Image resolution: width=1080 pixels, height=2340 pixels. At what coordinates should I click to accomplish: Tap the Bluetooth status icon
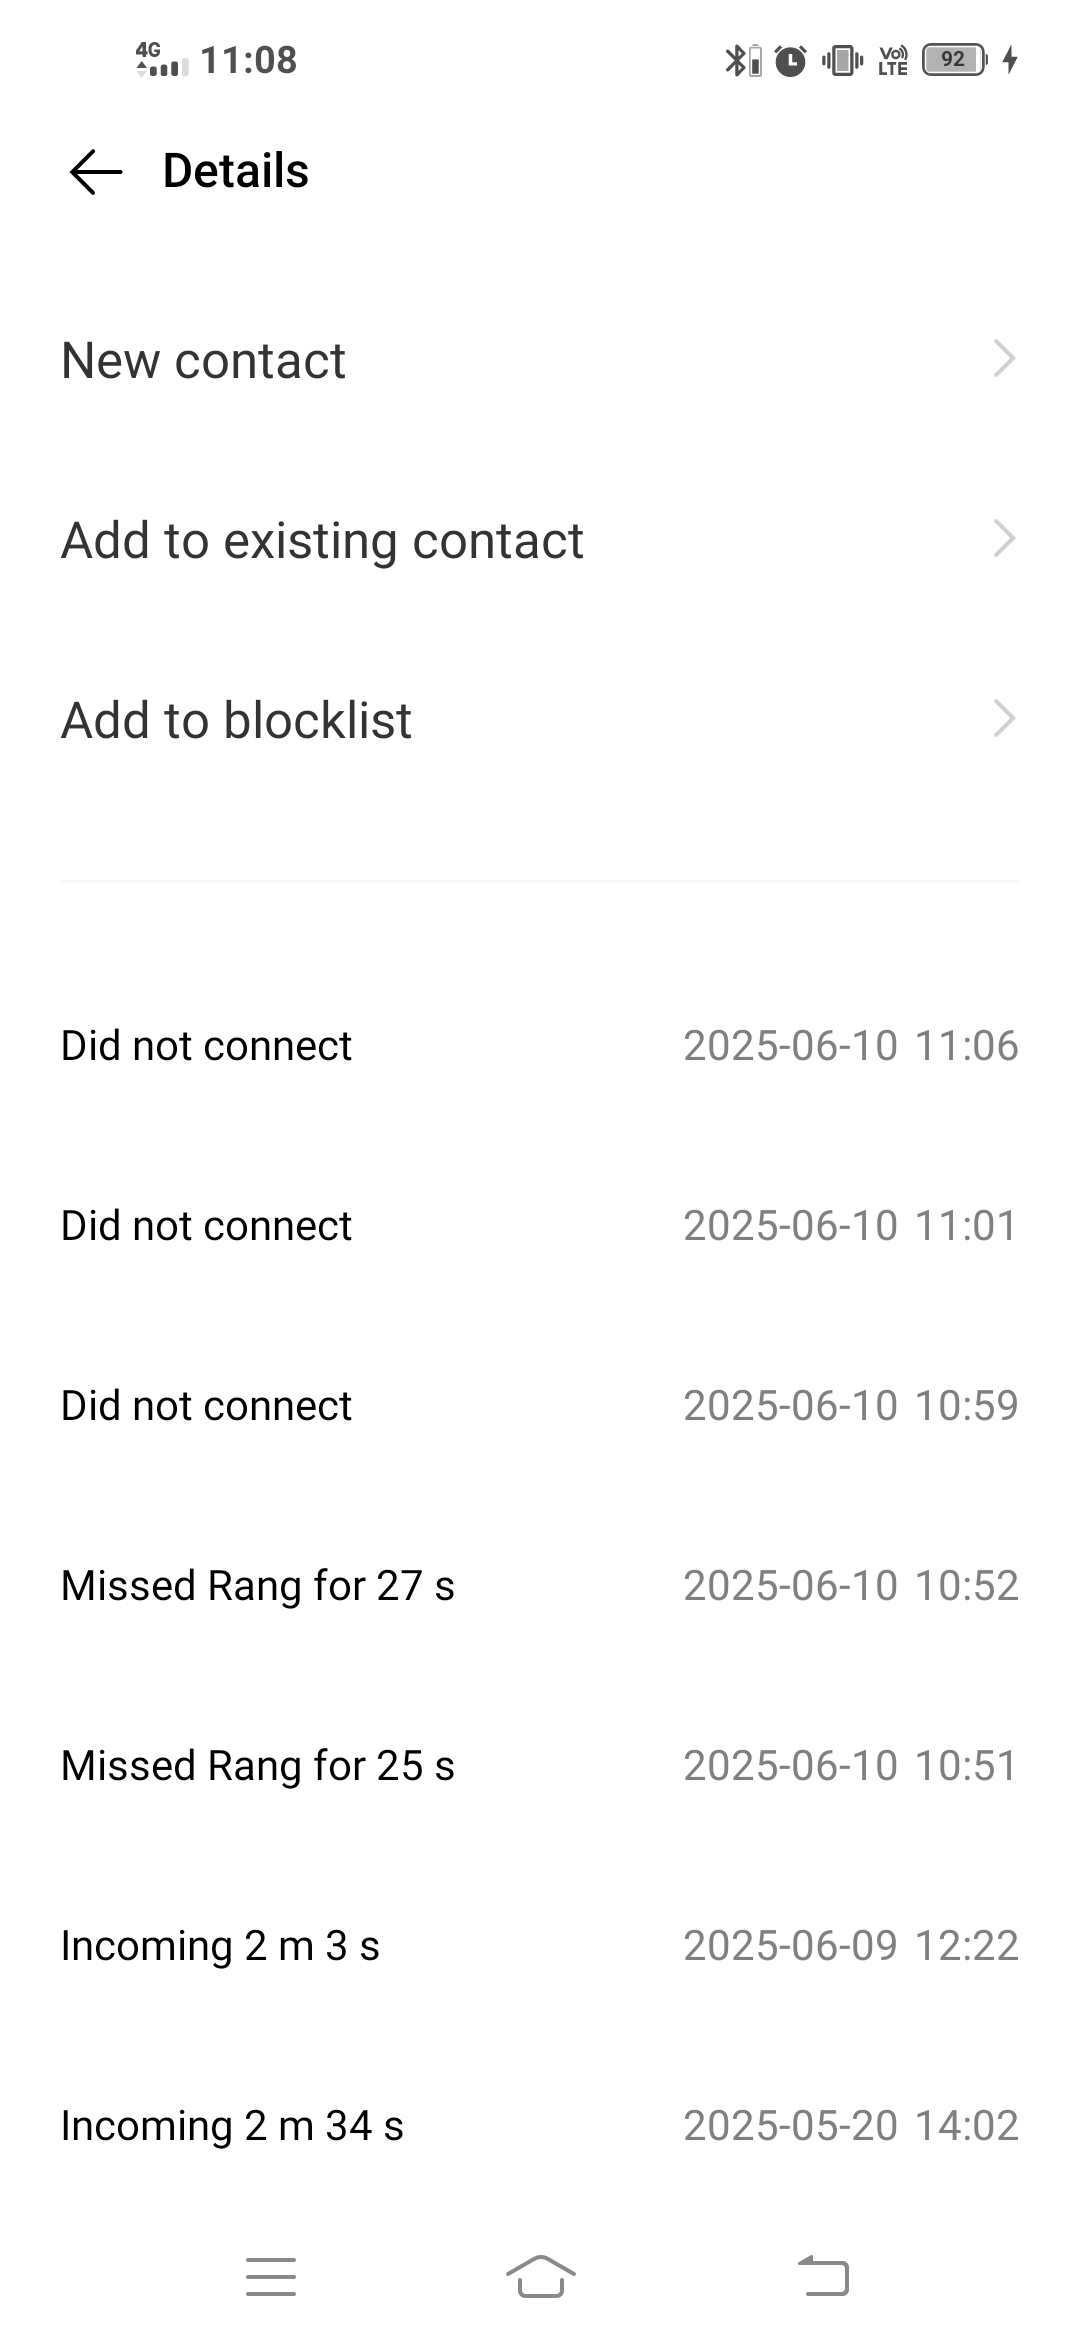point(742,60)
